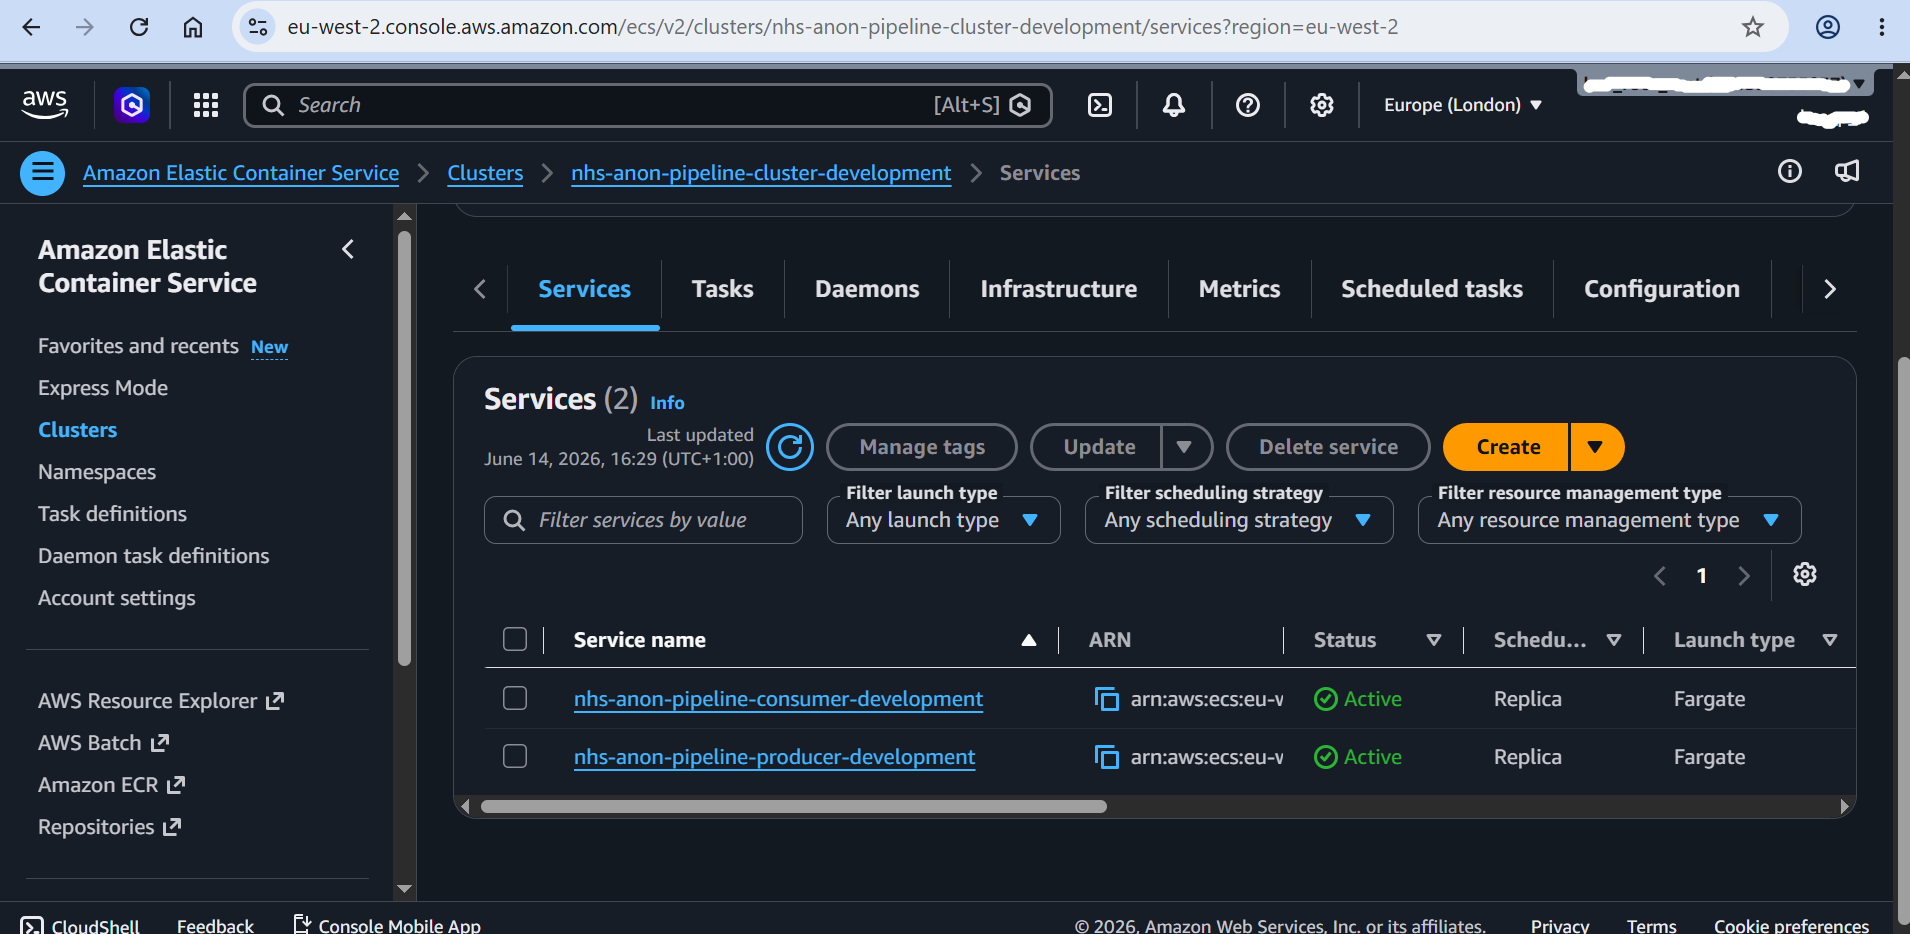
Task: Click the sidebar vertical scrollbar thumb
Action: [404, 448]
